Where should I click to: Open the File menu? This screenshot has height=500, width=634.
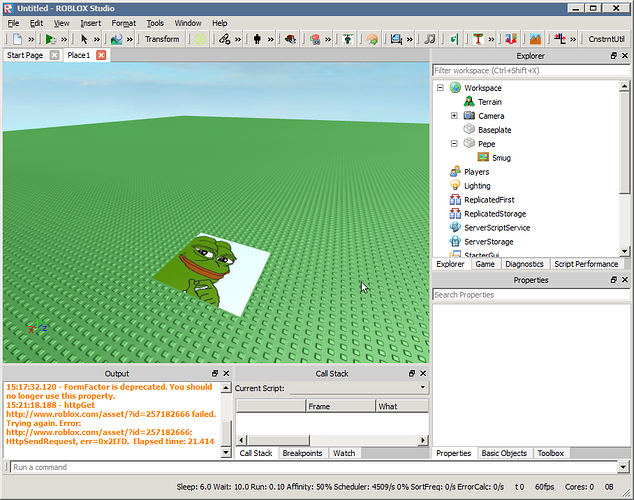[13, 23]
